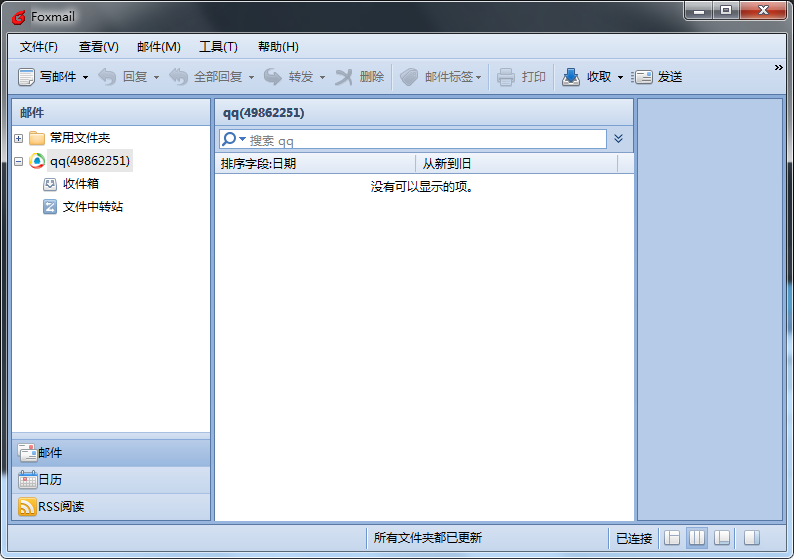Open the Mail 邮件(M) menu
794x559 pixels.
point(158,47)
